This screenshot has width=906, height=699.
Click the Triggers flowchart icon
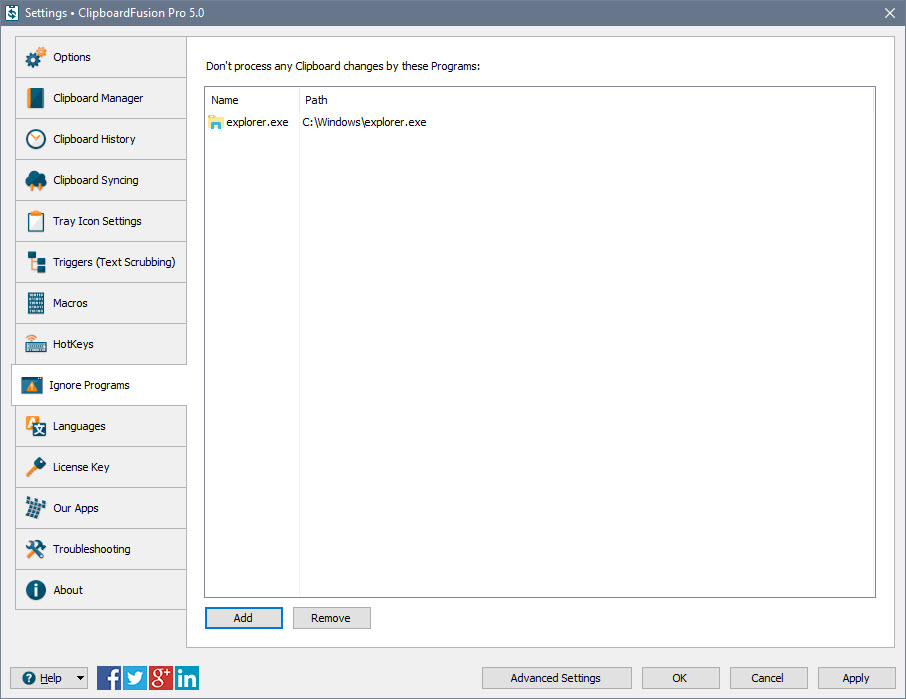pyautogui.click(x=36, y=262)
